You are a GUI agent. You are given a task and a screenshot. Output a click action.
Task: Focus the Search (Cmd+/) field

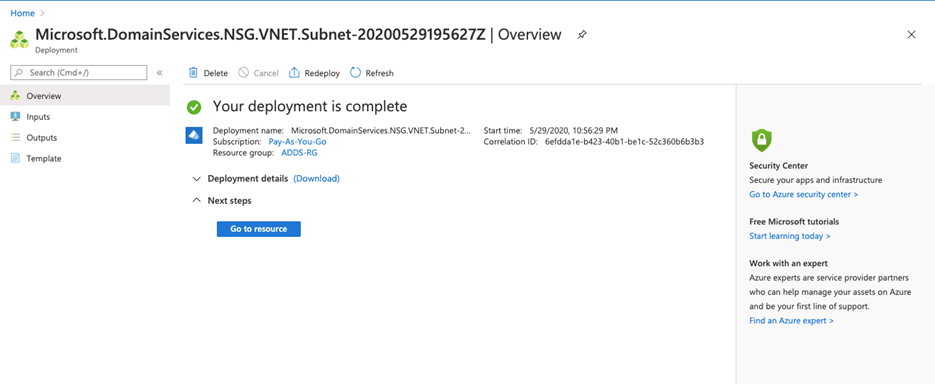point(79,73)
